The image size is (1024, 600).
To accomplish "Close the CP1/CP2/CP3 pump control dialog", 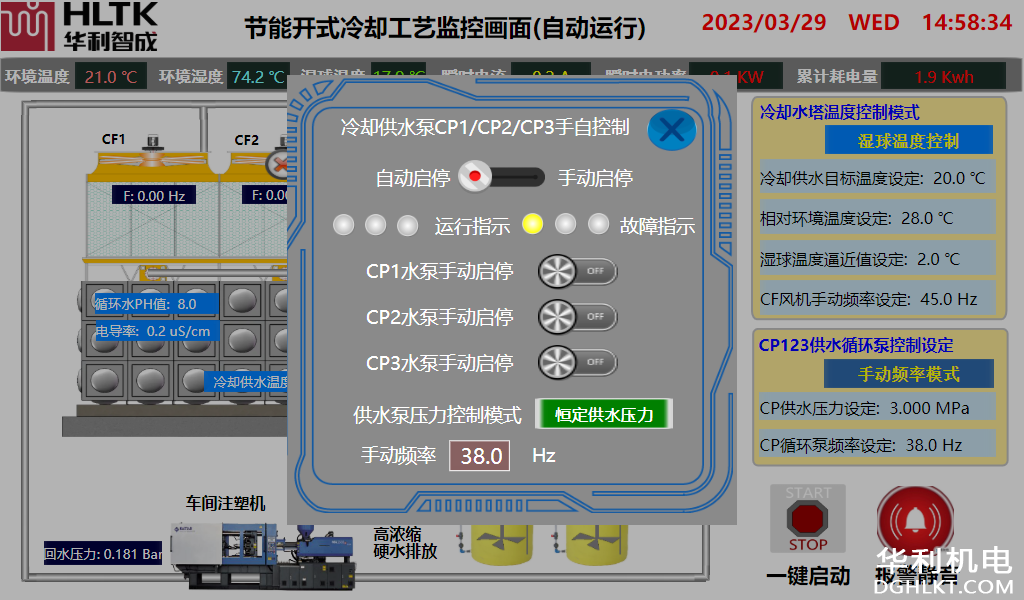I will pos(672,129).
